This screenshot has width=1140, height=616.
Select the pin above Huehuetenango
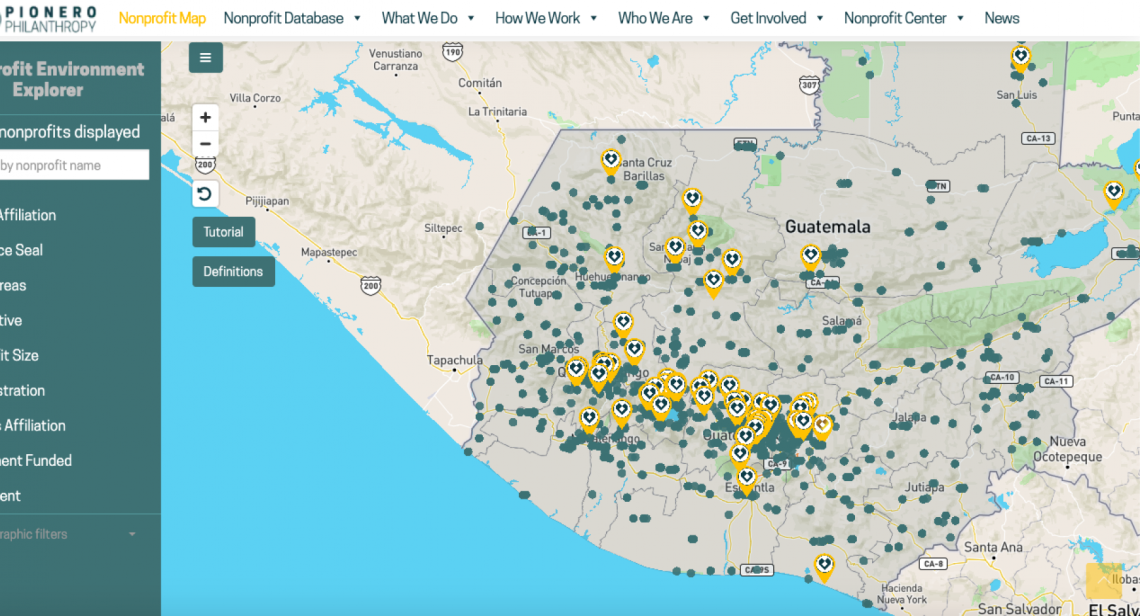tap(614, 258)
